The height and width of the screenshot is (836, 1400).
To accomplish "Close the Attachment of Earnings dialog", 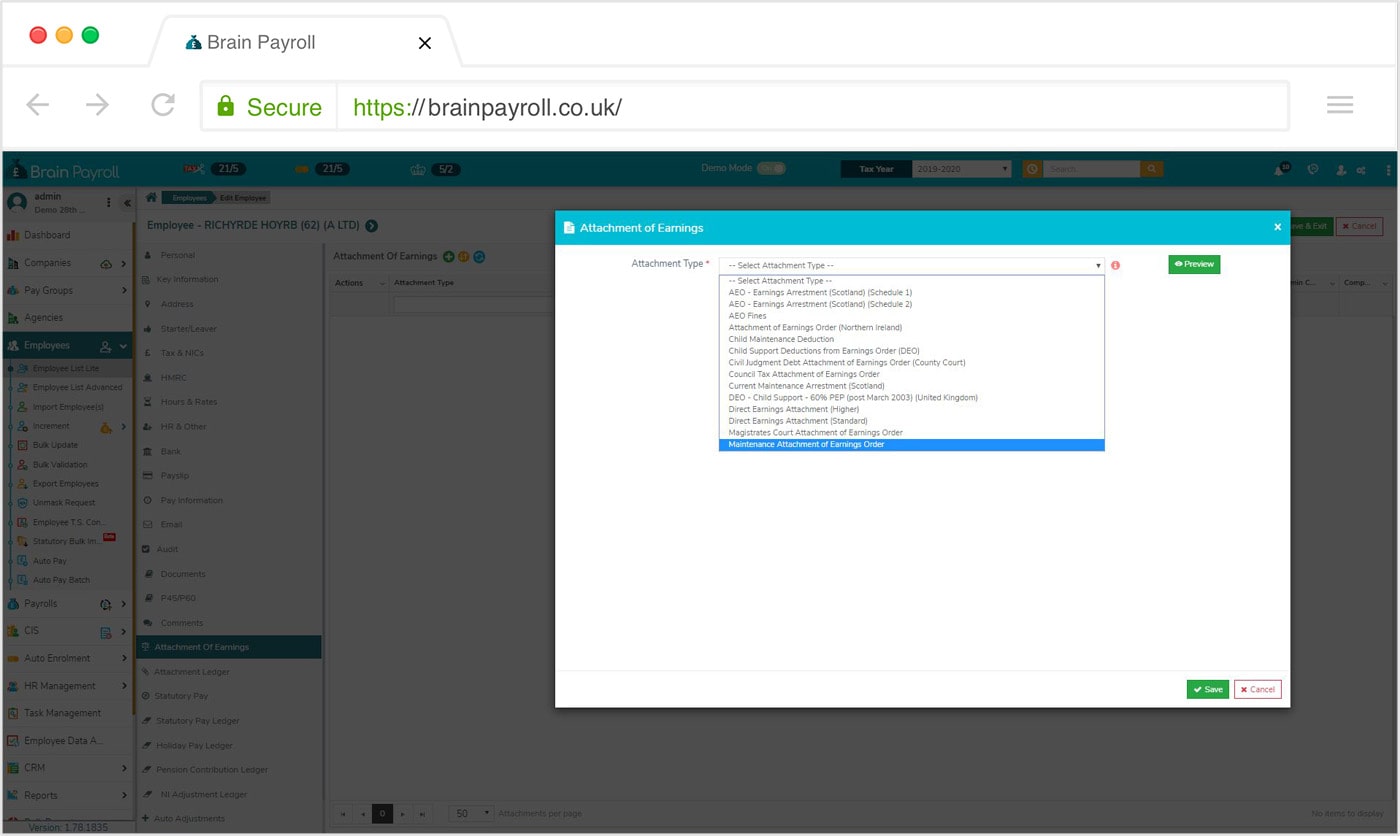I will 1277,227.
